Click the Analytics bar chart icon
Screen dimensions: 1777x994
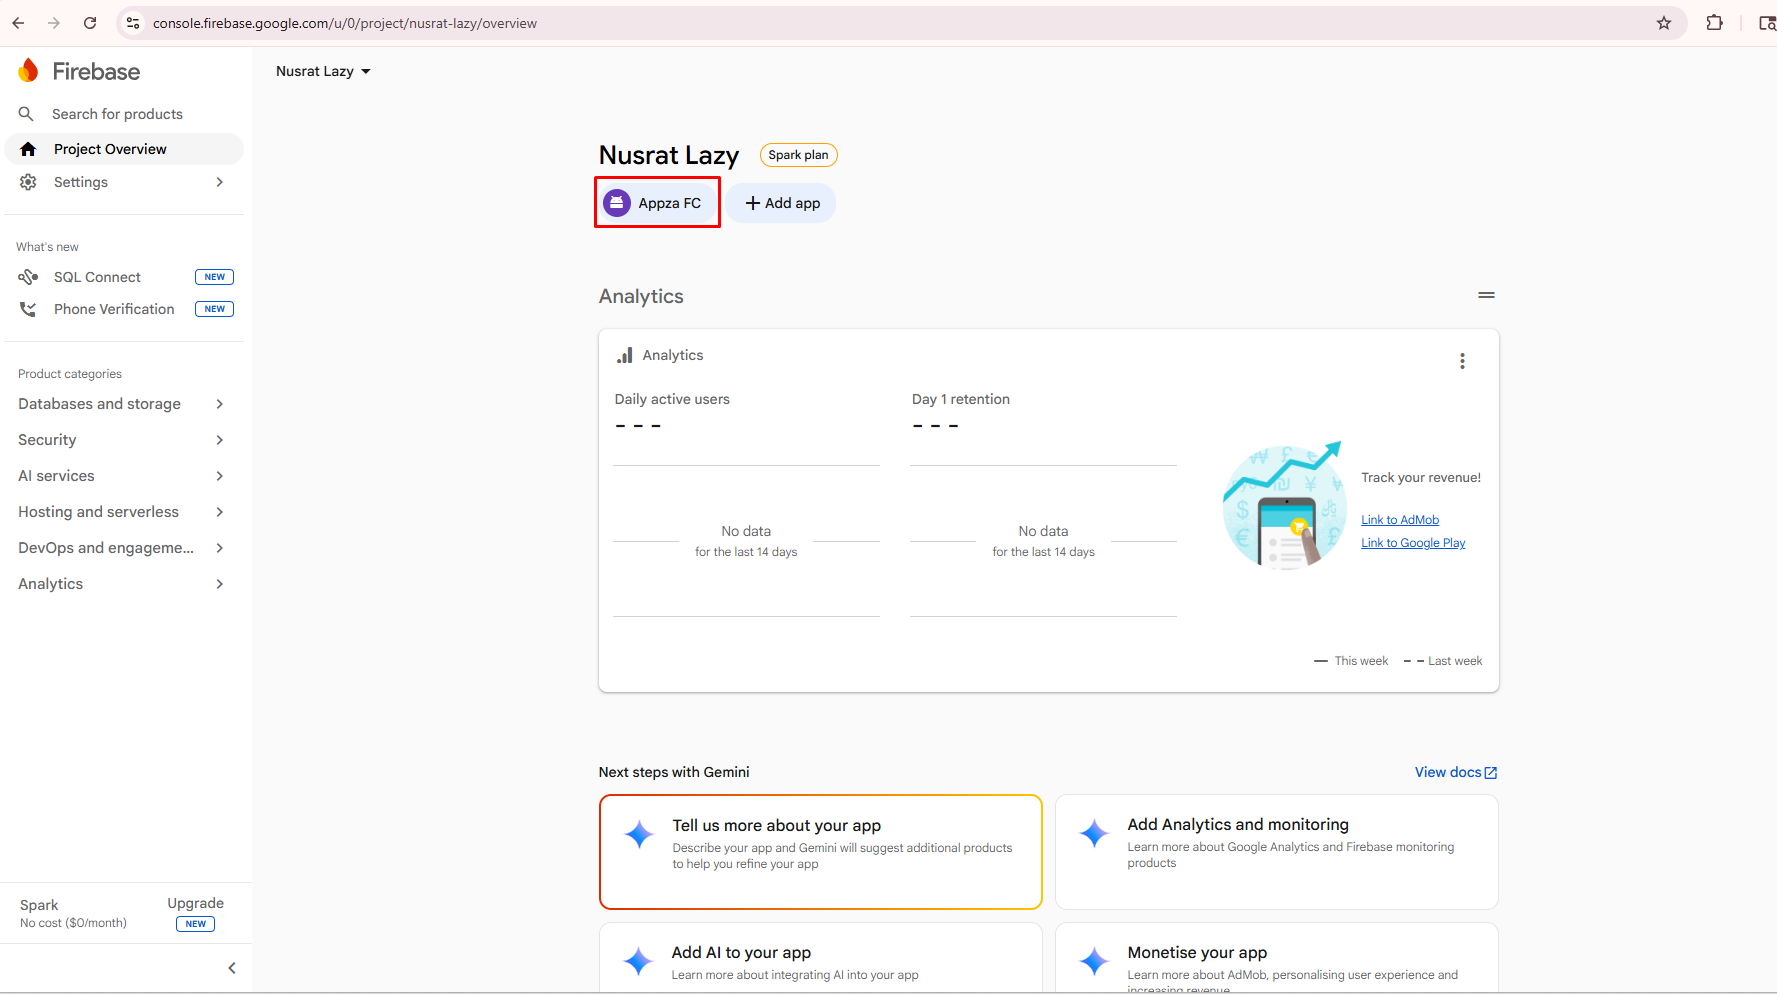625,355
